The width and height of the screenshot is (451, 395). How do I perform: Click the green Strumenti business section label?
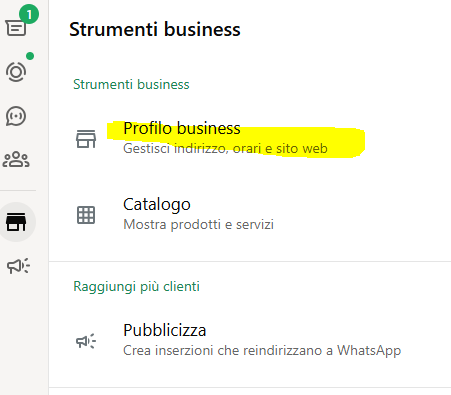131,84
